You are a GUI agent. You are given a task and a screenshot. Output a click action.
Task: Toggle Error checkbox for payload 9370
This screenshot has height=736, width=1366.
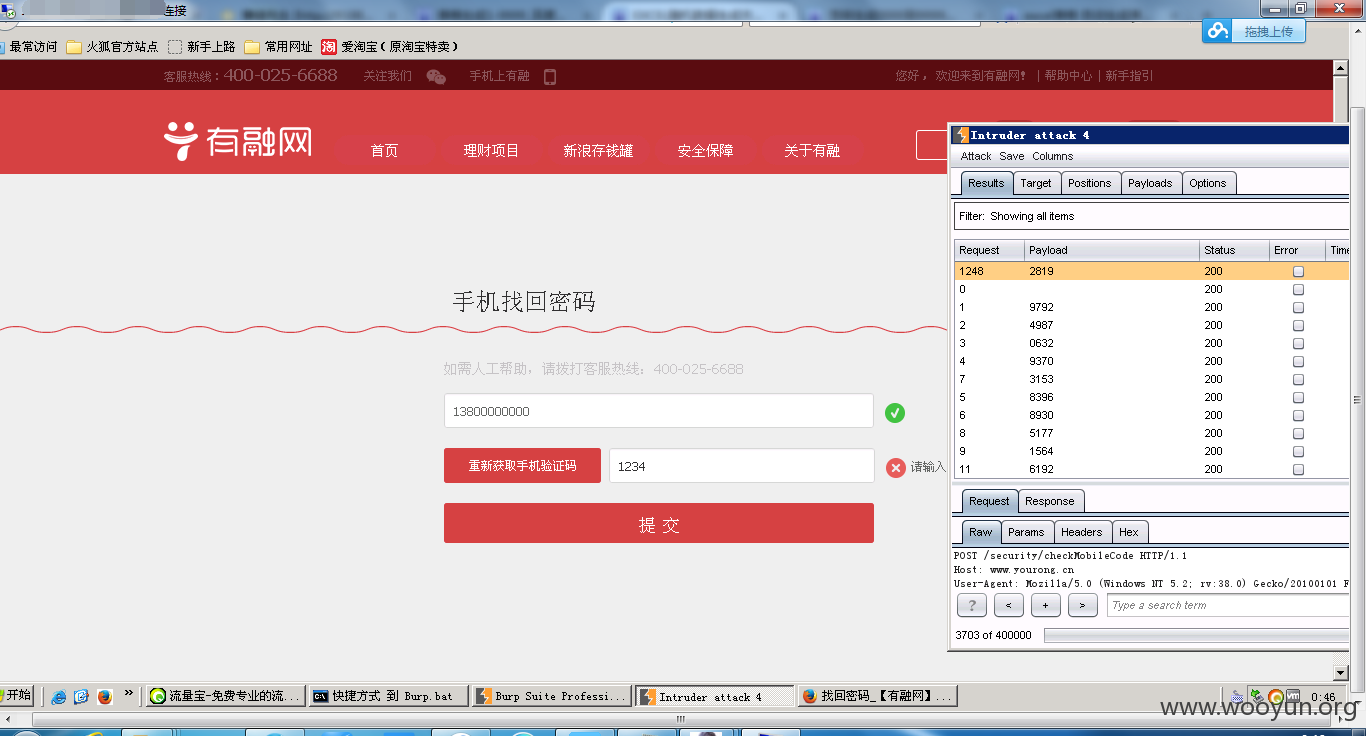[x=1298, y=361]
